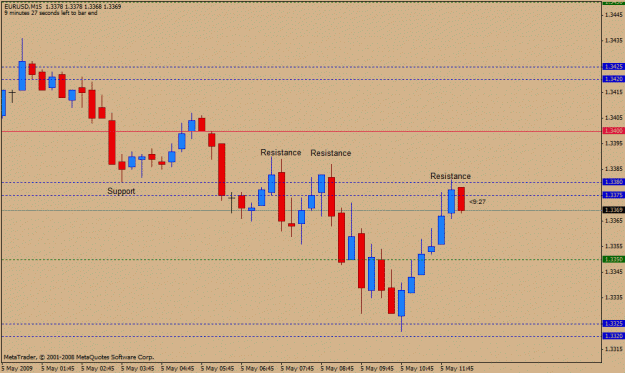Click the 1.3345 price scale label
Image resolution: width=625 pixels, height=373 pixels.
pos(614,272)
